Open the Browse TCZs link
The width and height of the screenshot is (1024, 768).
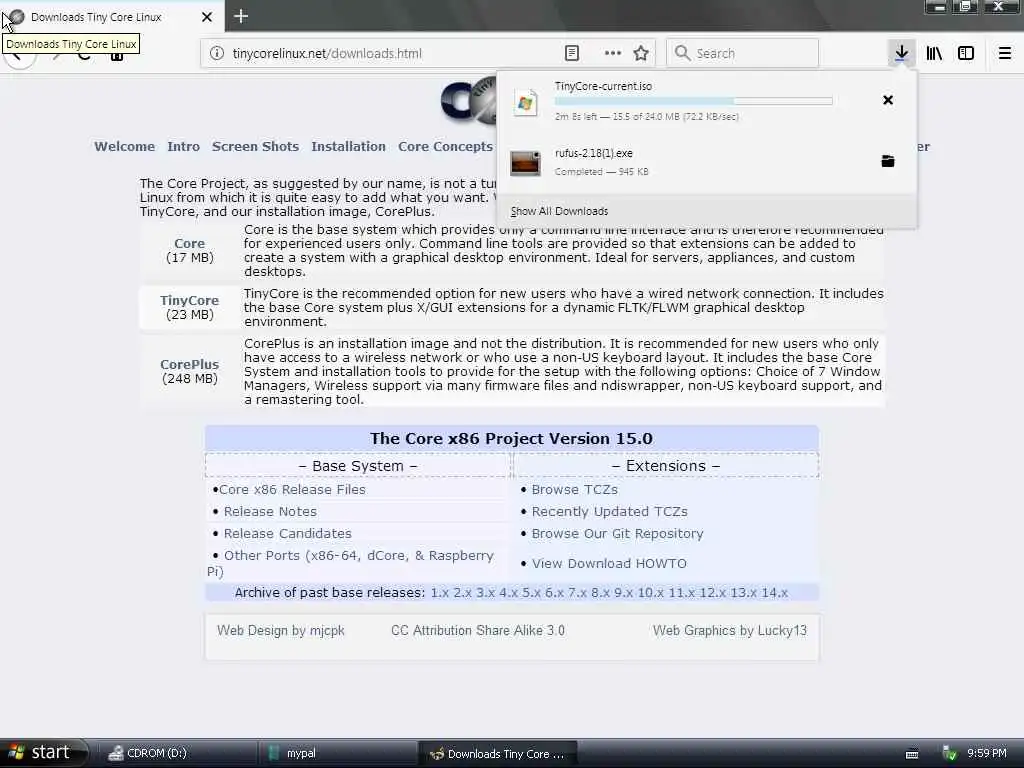point(575,489)
